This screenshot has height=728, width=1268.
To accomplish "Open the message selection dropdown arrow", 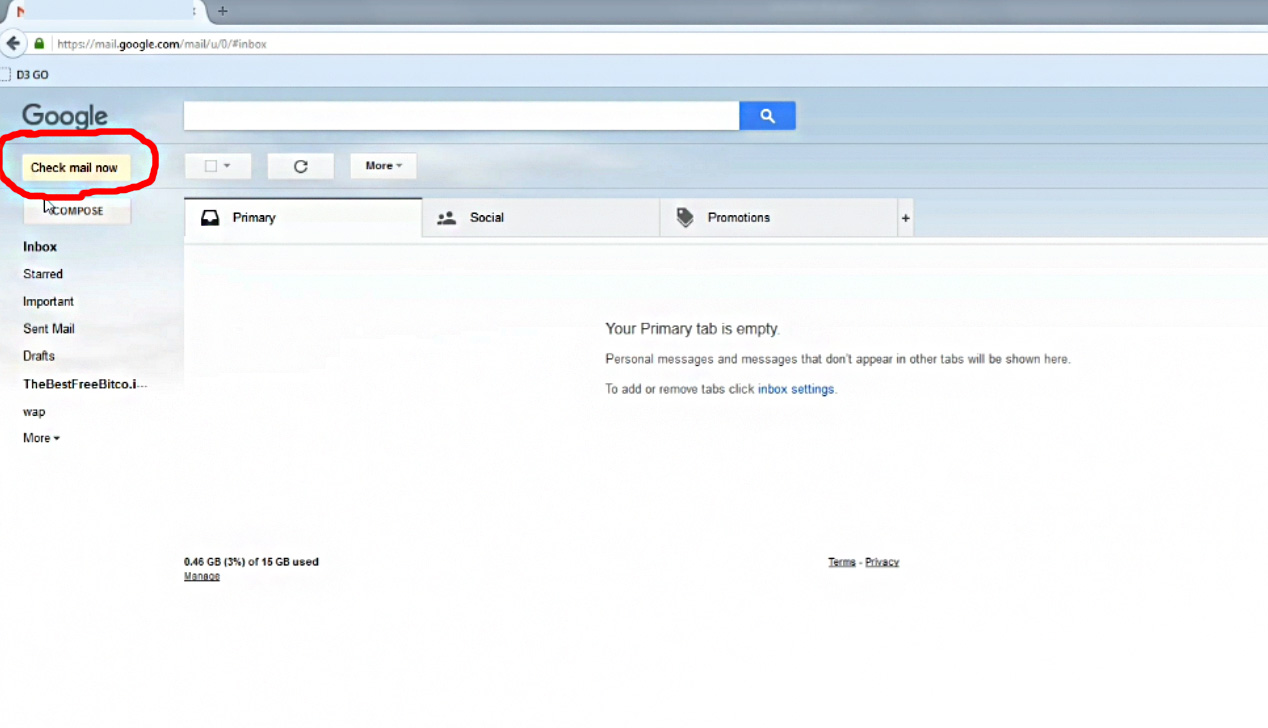I will [228, 165].
